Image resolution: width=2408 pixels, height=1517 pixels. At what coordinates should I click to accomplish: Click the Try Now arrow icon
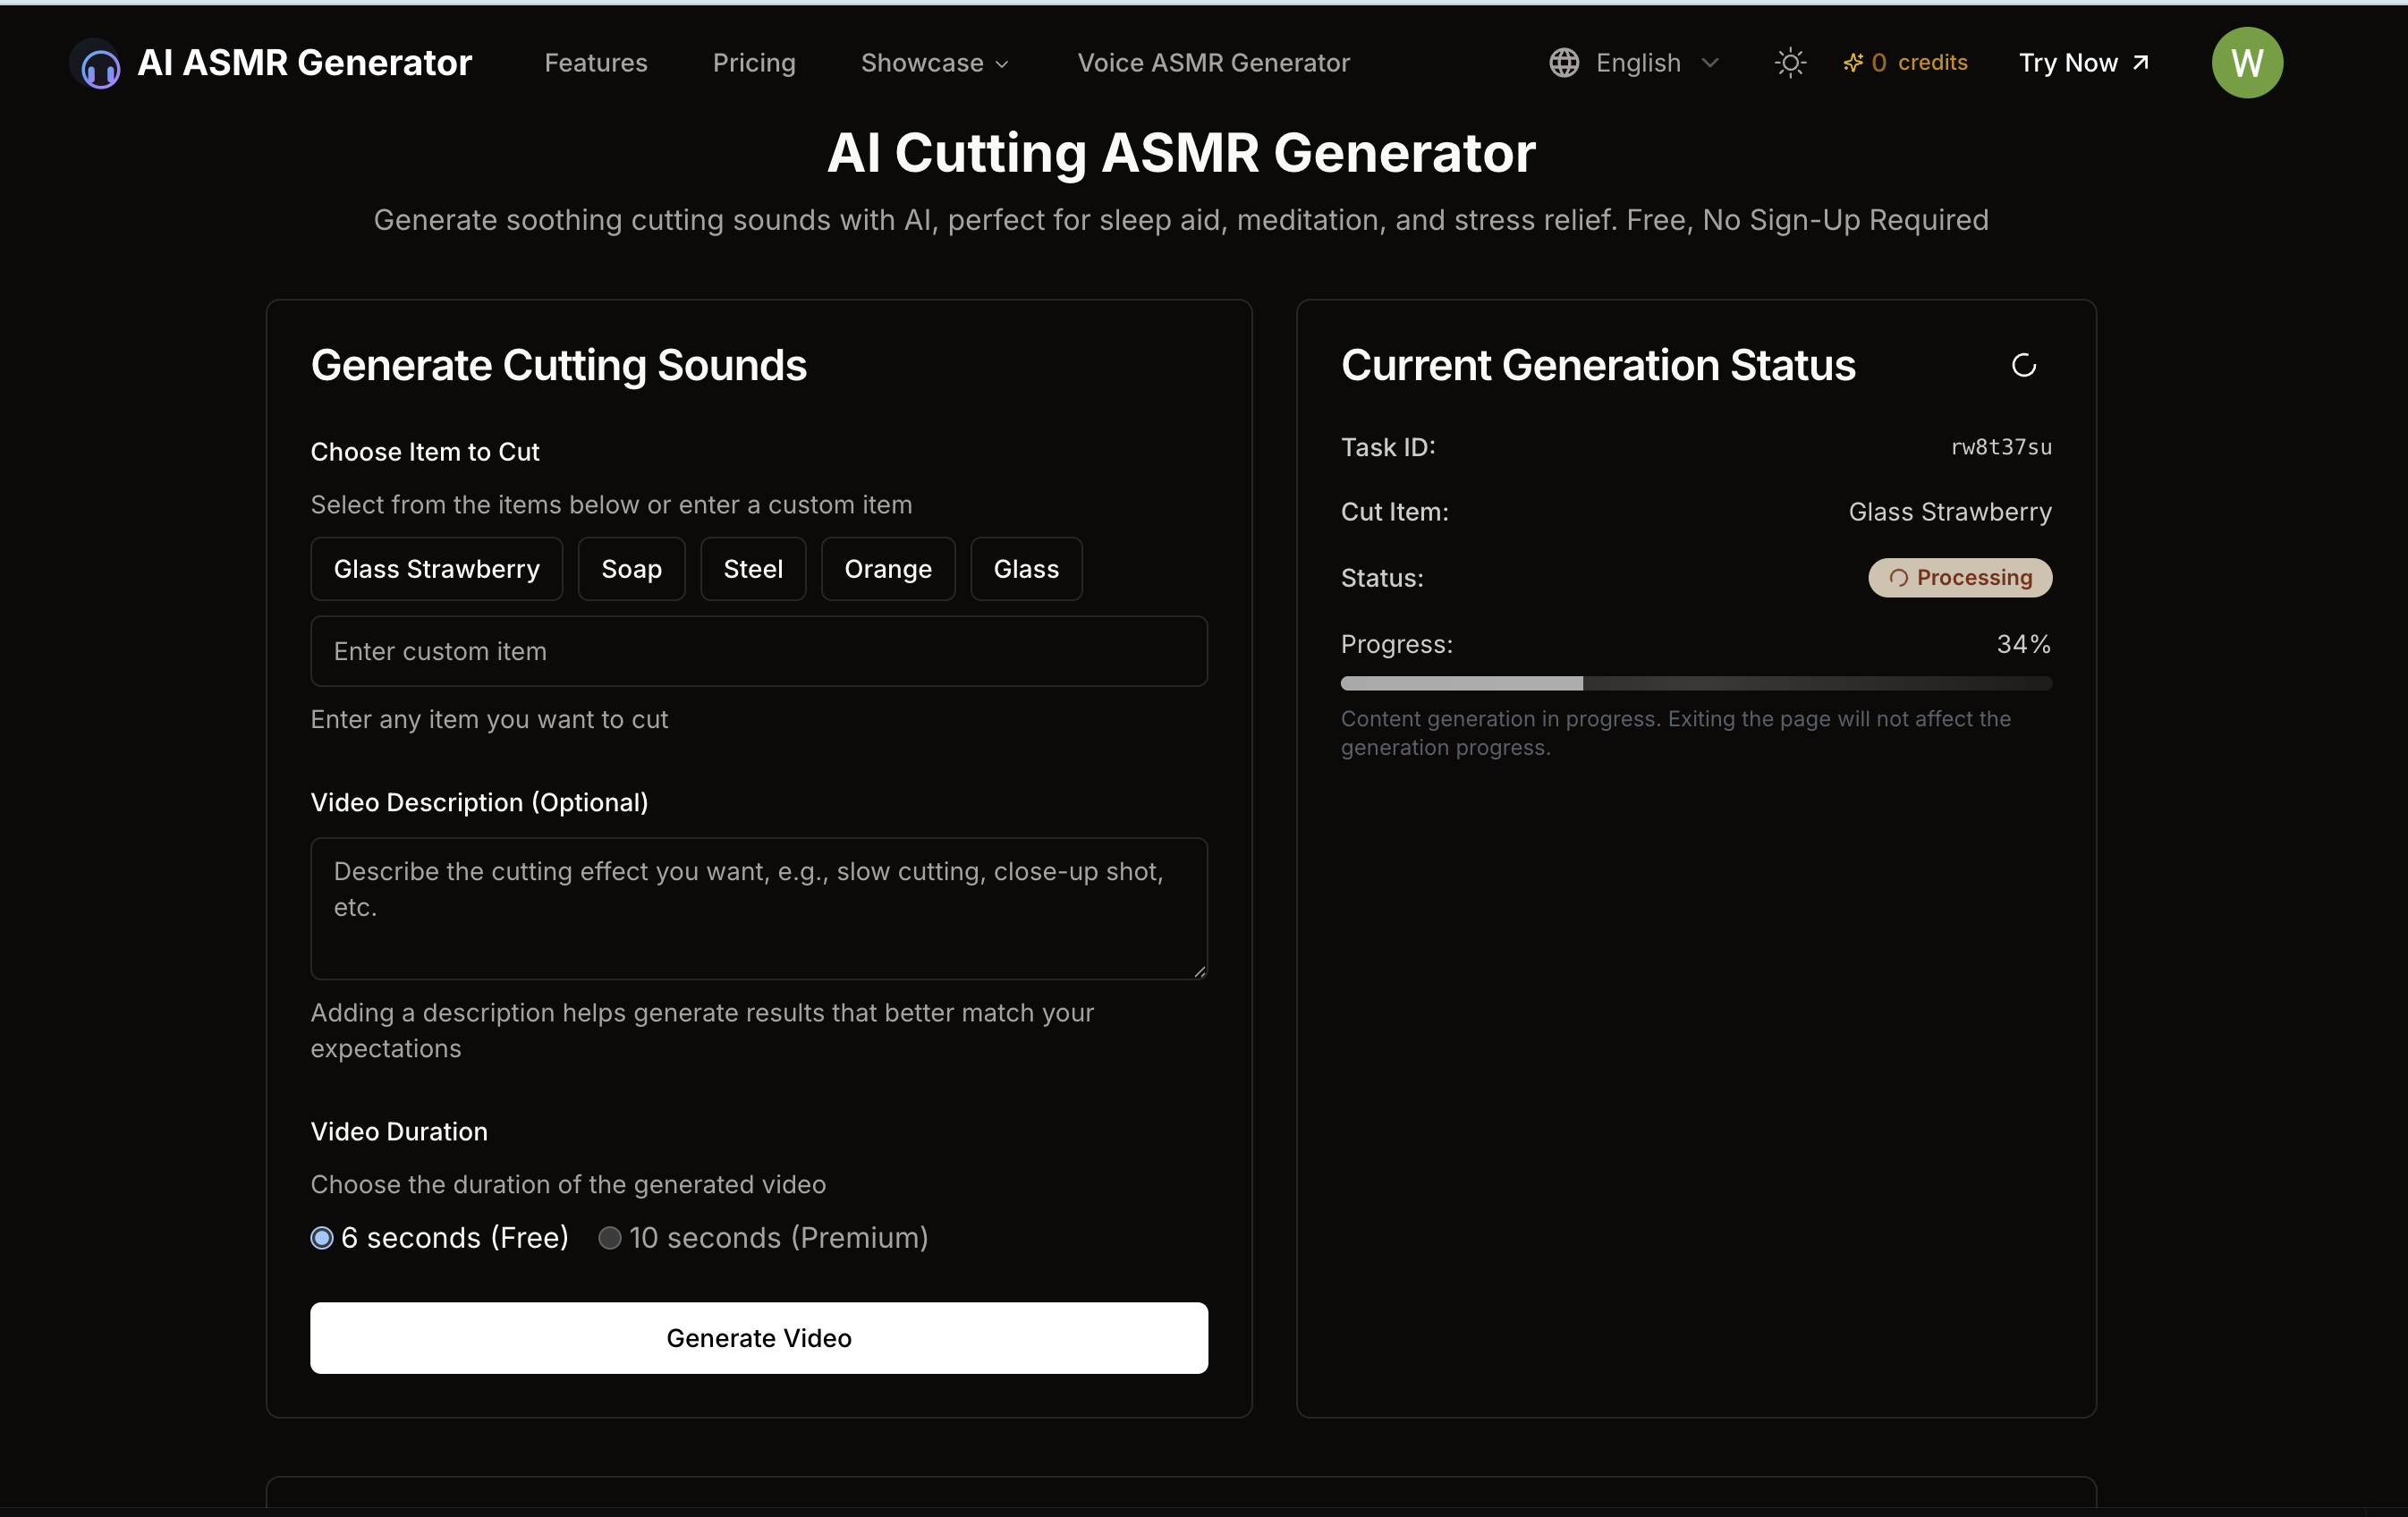tap(2141, 63)
